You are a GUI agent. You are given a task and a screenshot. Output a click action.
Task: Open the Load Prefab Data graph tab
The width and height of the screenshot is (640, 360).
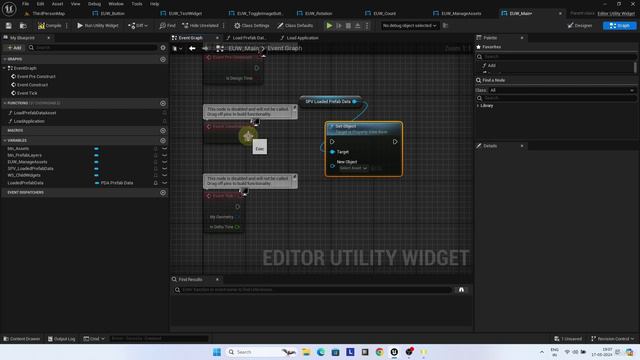click(x=249, y=38)
